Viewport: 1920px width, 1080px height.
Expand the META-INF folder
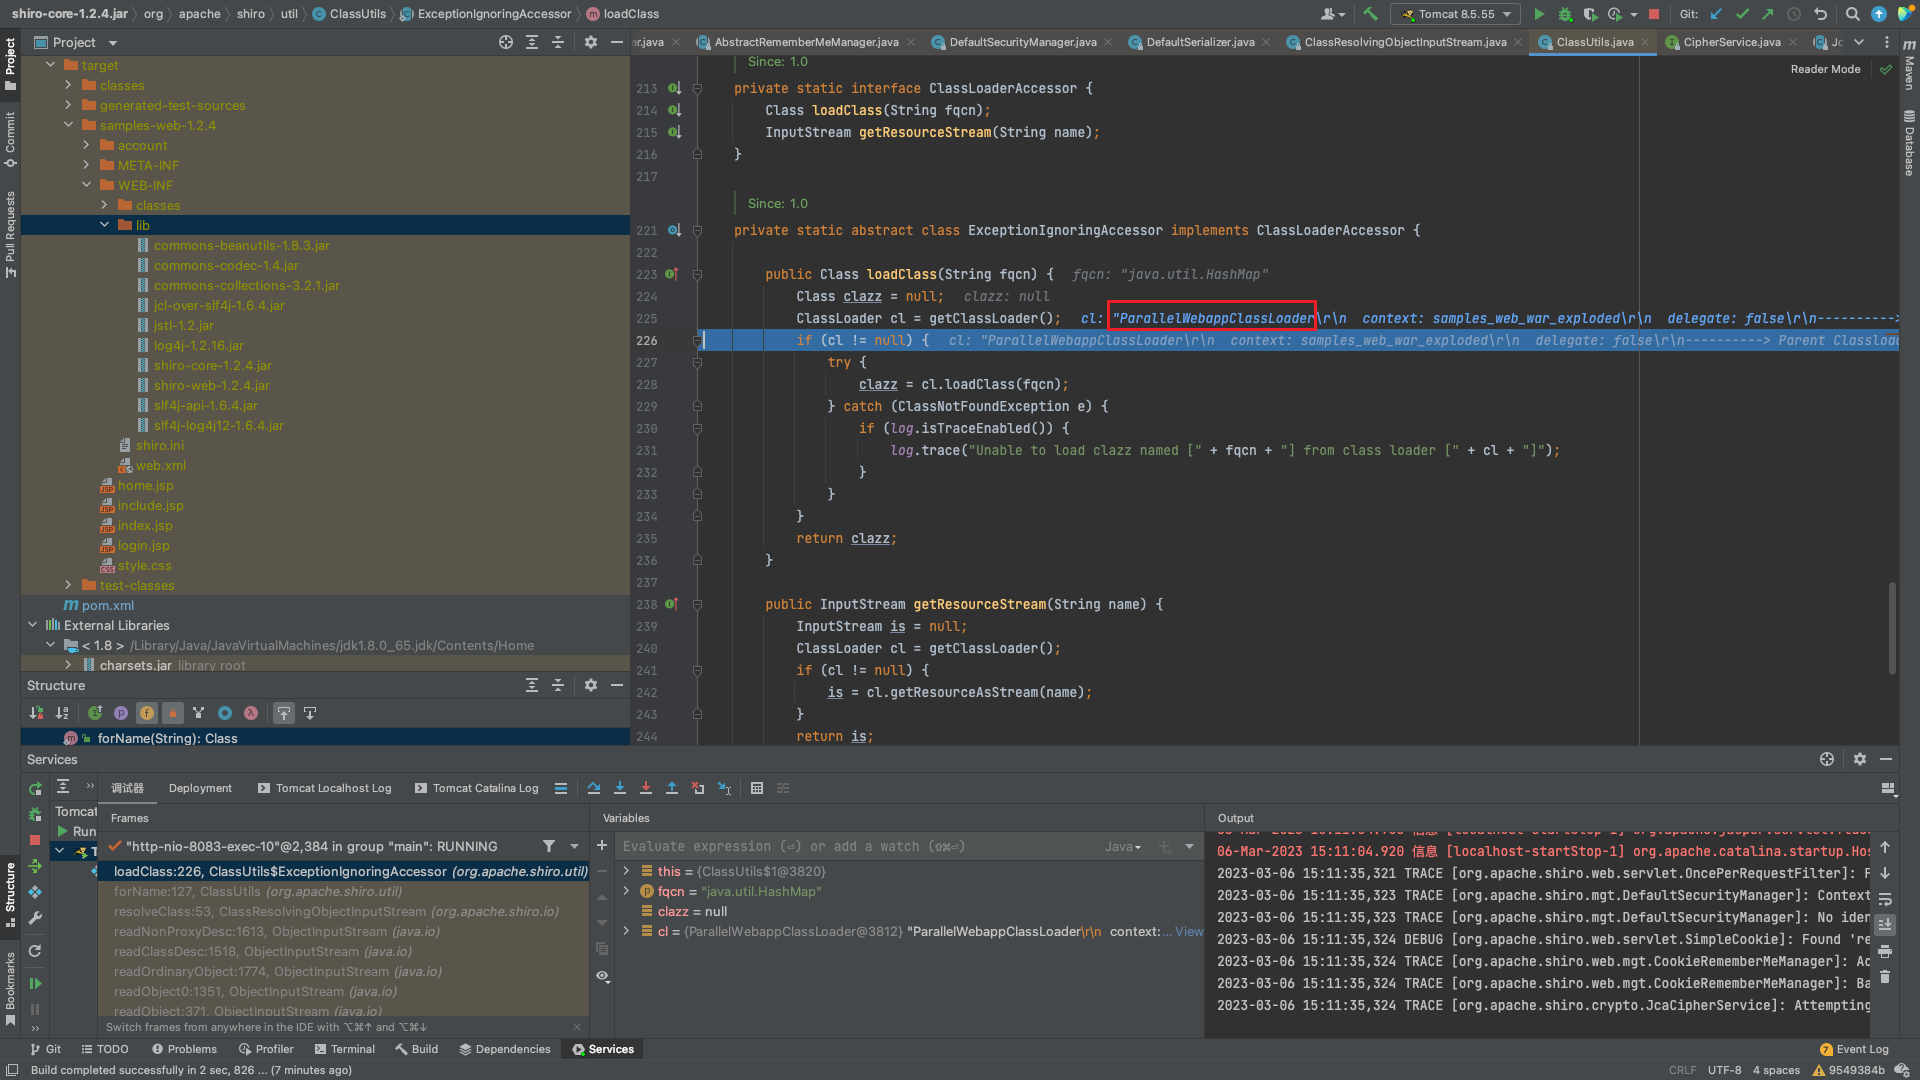click(87, 165)
